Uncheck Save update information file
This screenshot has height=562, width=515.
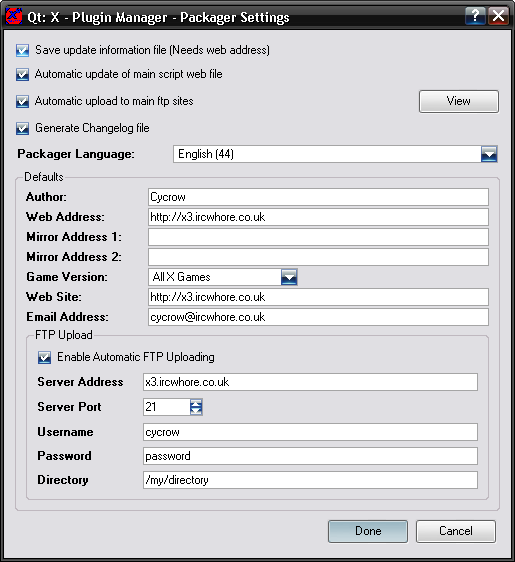coord(23,50)
